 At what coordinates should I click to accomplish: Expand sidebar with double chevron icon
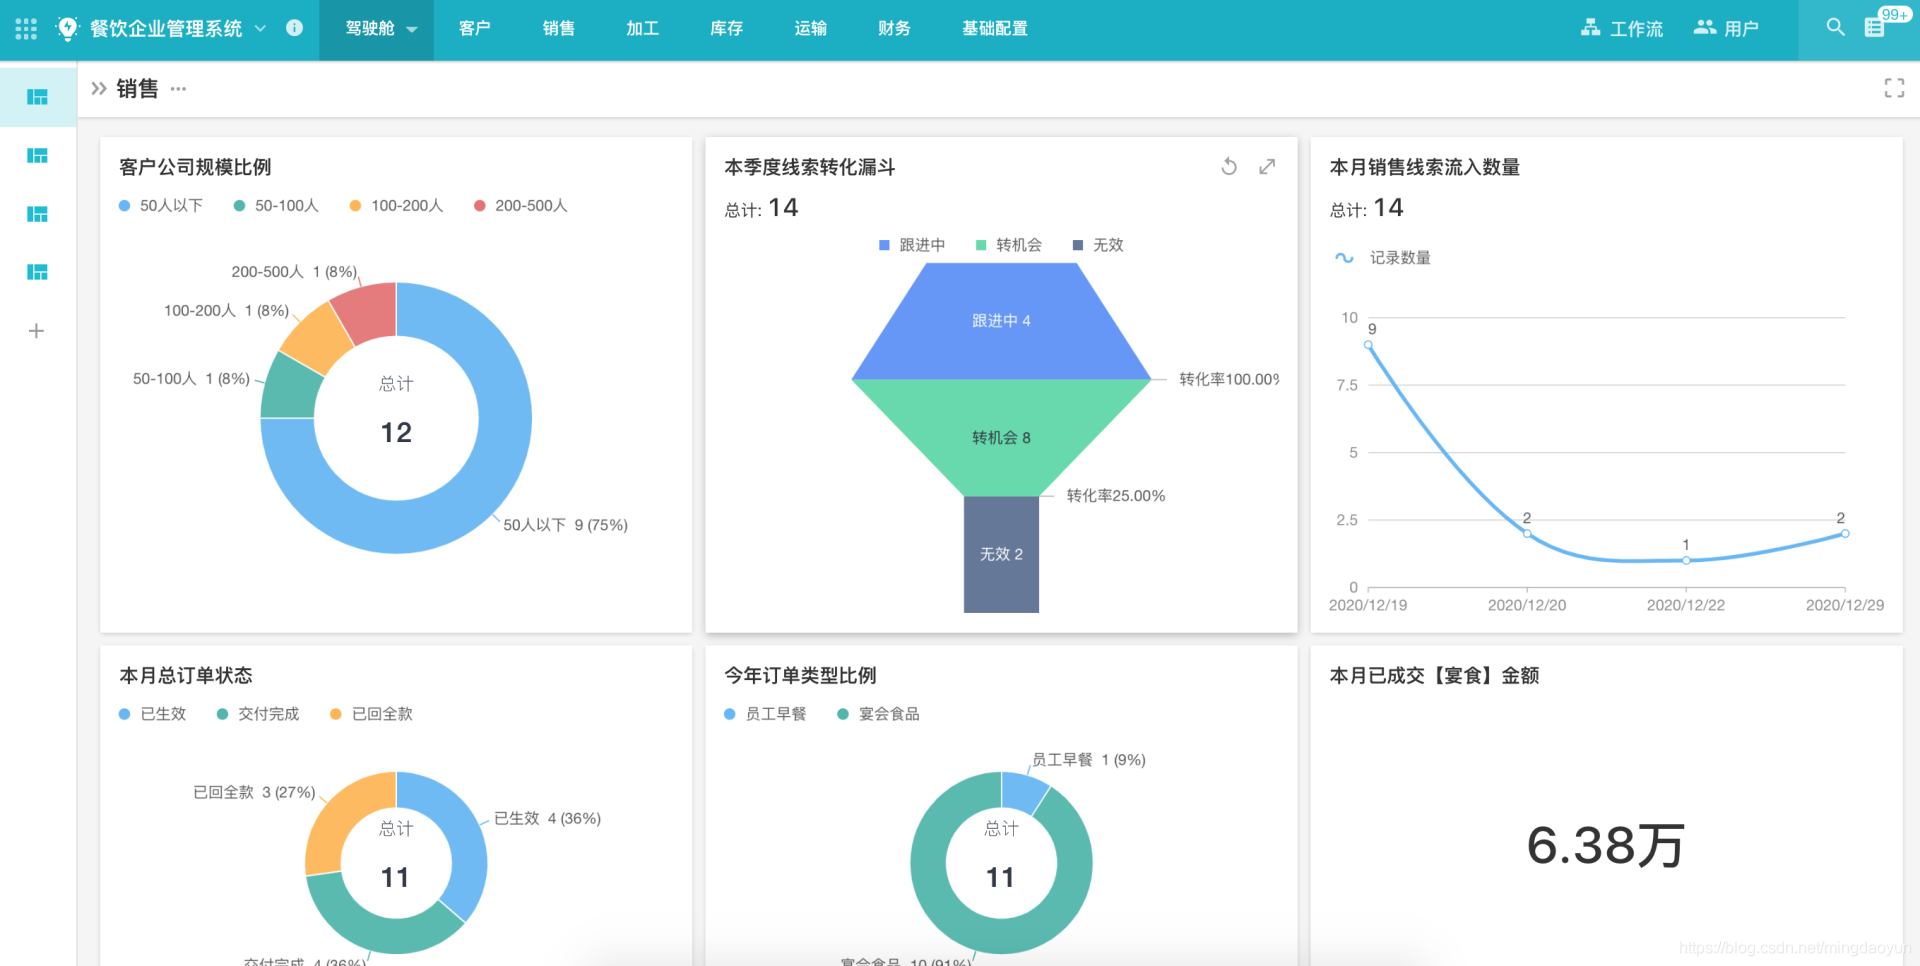98,88
